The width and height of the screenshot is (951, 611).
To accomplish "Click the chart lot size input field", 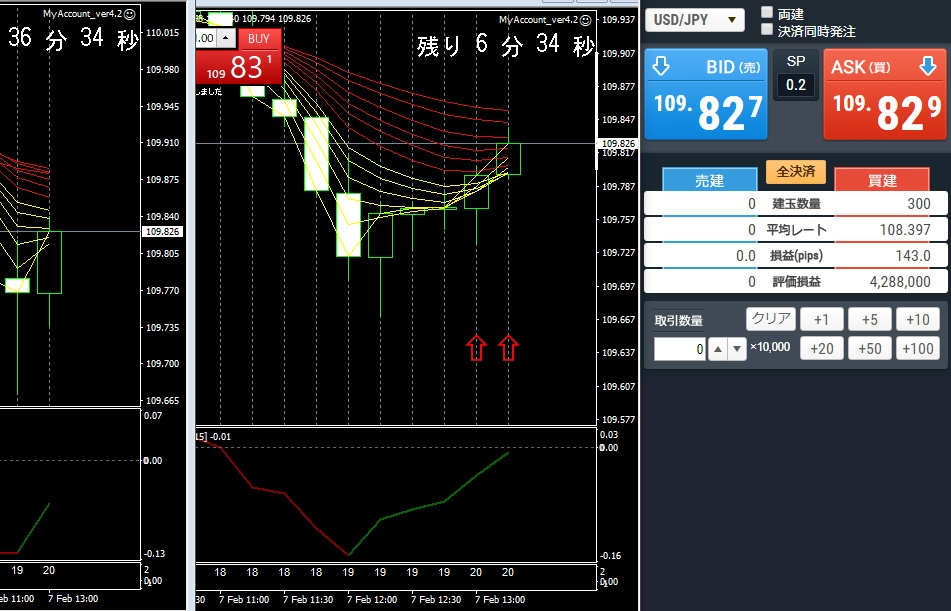I will 206,38.
